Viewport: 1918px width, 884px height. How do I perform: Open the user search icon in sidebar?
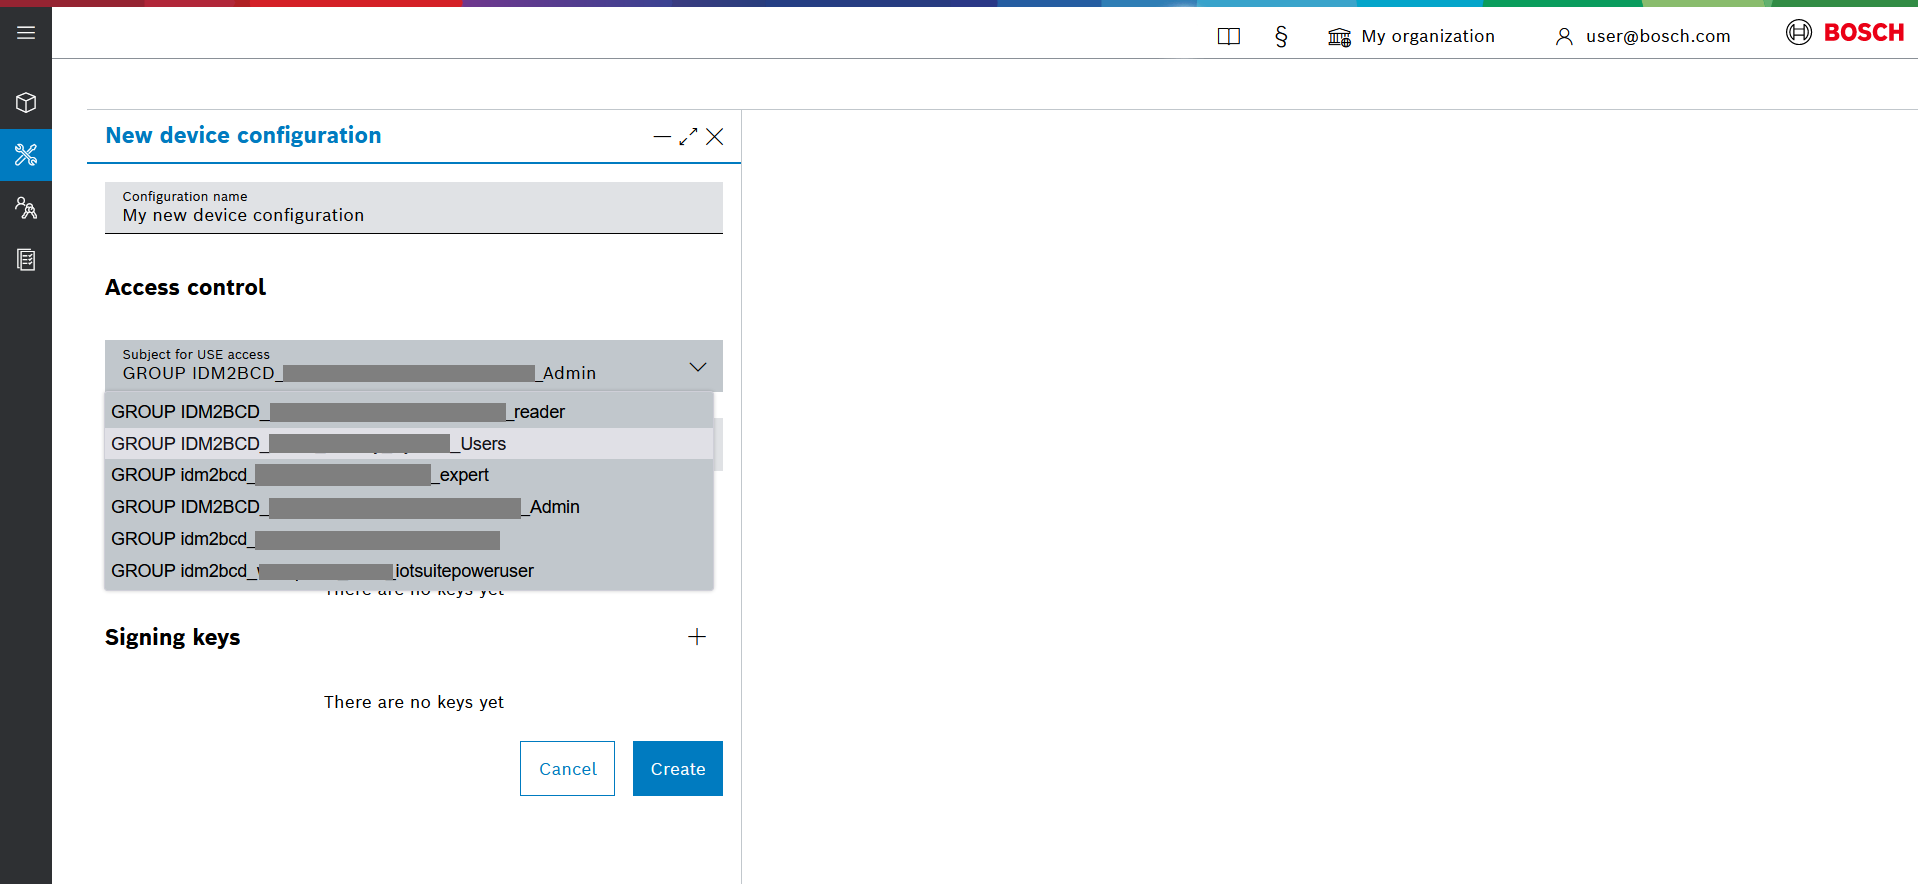(x=26, y=208)
